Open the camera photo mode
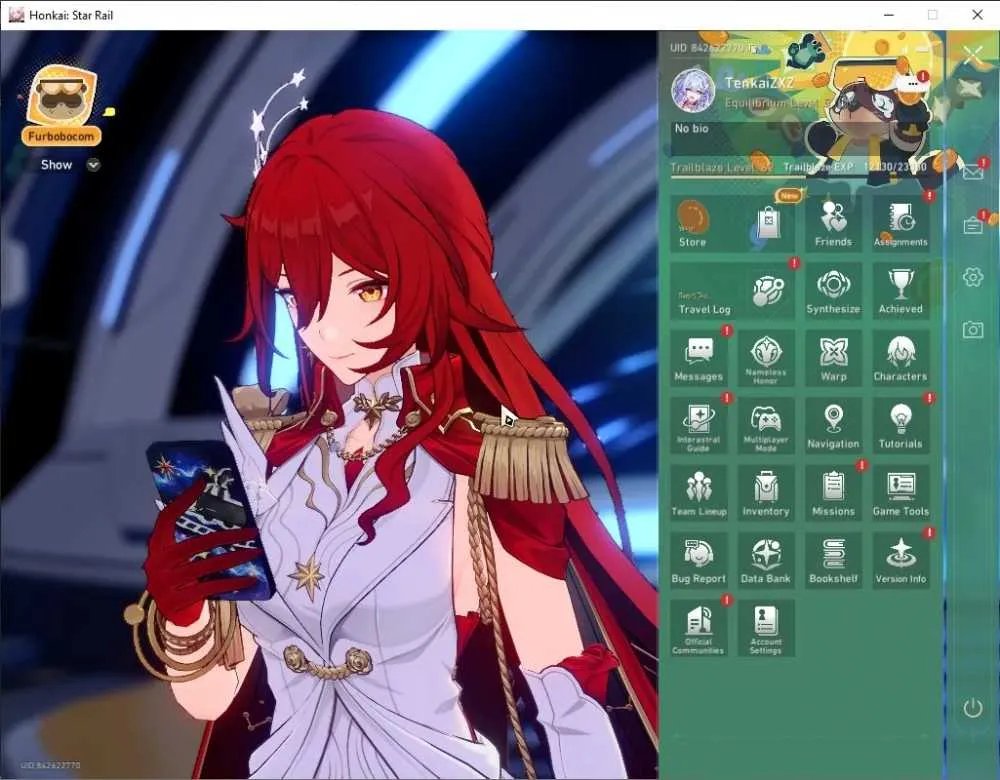This screenshot has width=1000, height=780. coord(973,329)
